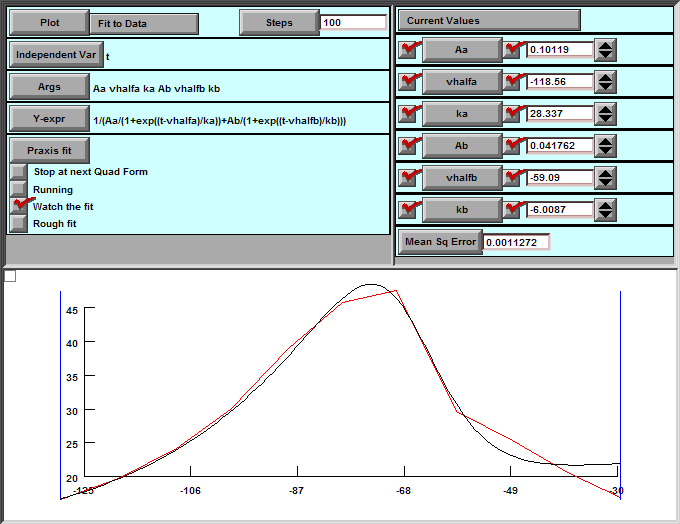Image resolution: width=680 pixels, height=524 pixels.
Task: Click the Args button
Action: coord(49,87)
